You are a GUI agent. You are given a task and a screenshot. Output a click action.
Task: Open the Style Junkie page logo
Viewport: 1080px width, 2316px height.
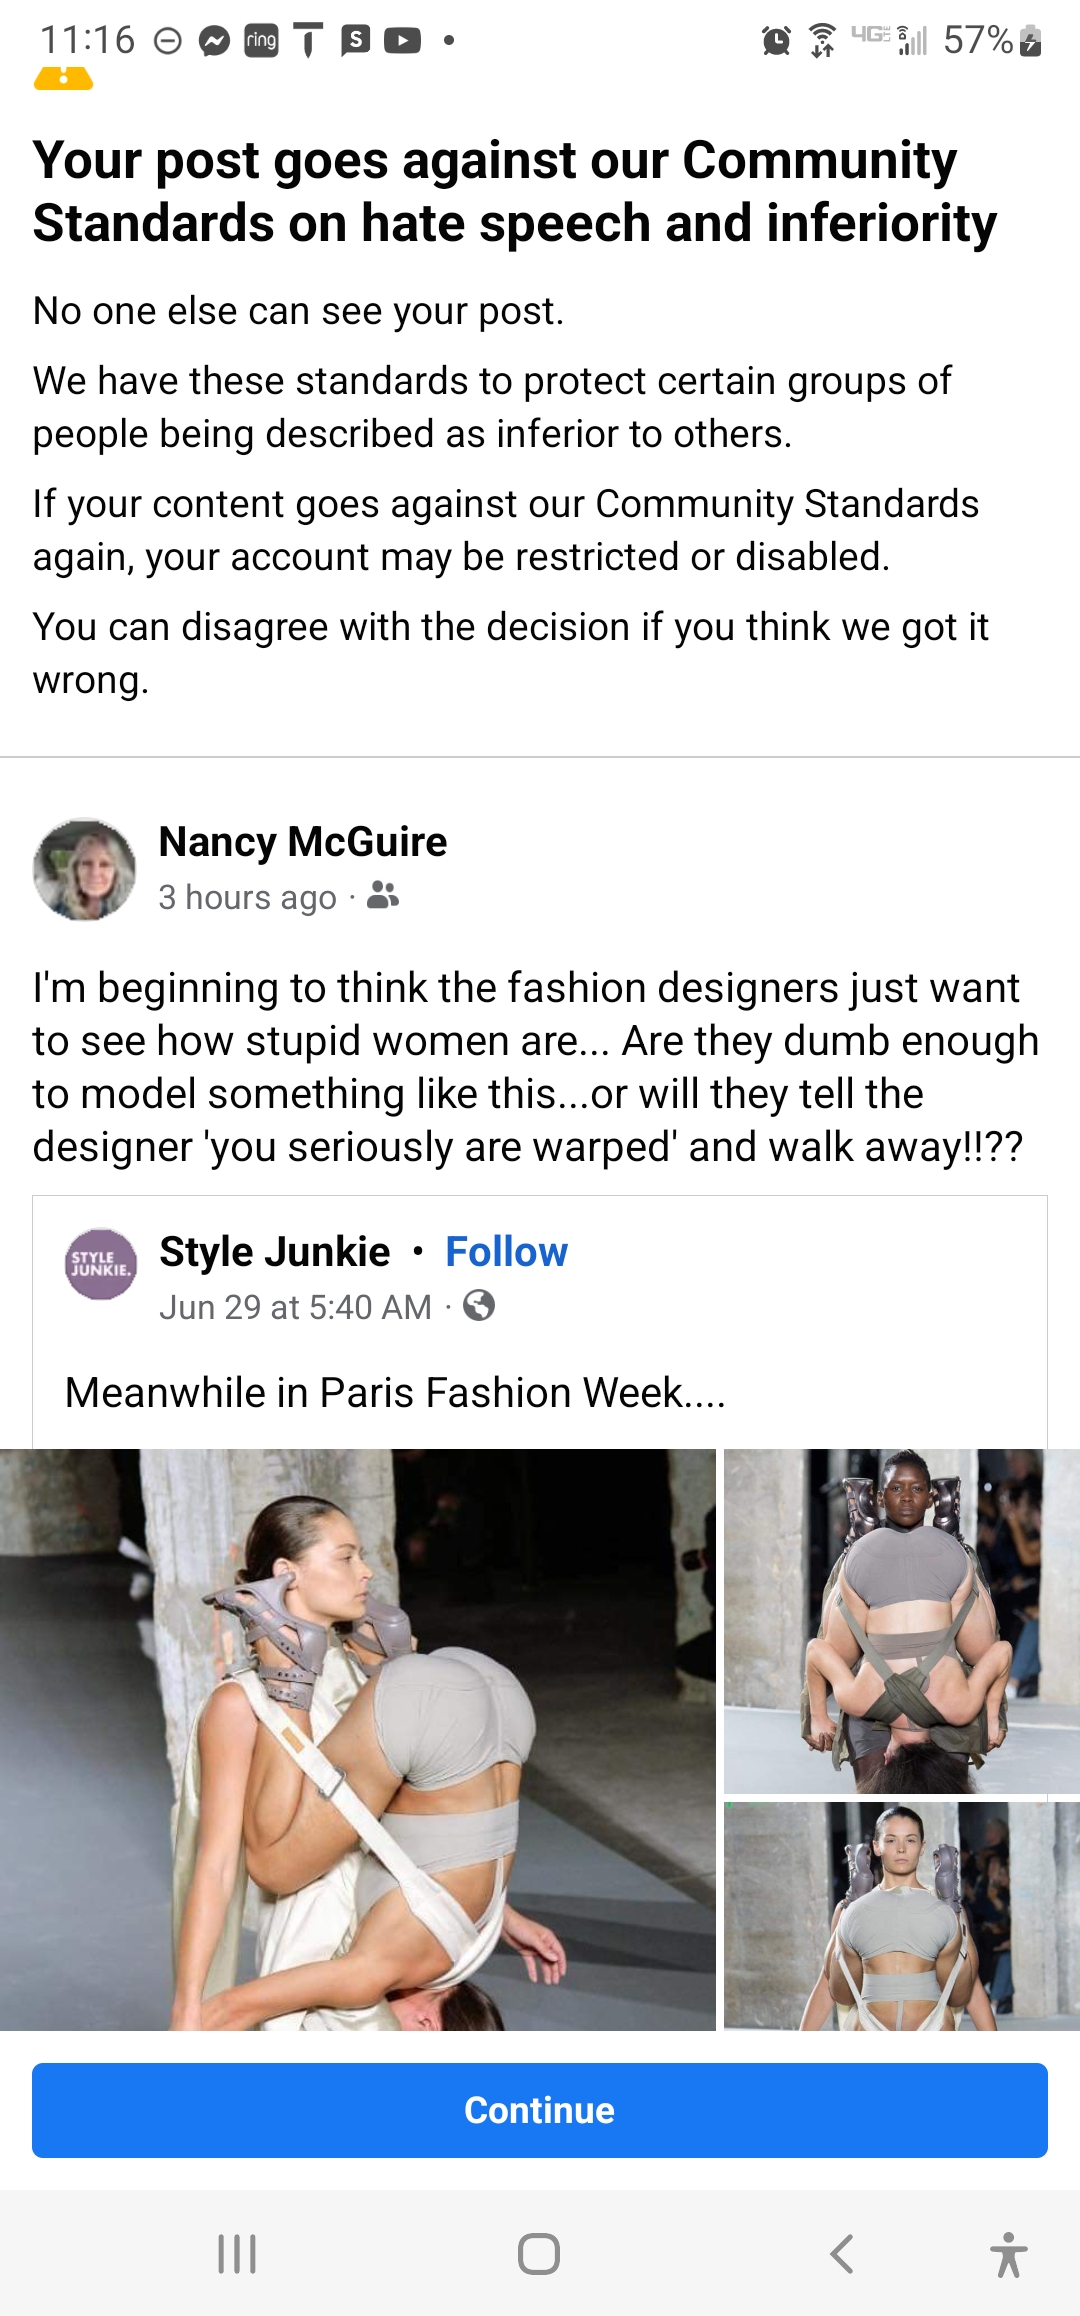(x=100, y=1264)
